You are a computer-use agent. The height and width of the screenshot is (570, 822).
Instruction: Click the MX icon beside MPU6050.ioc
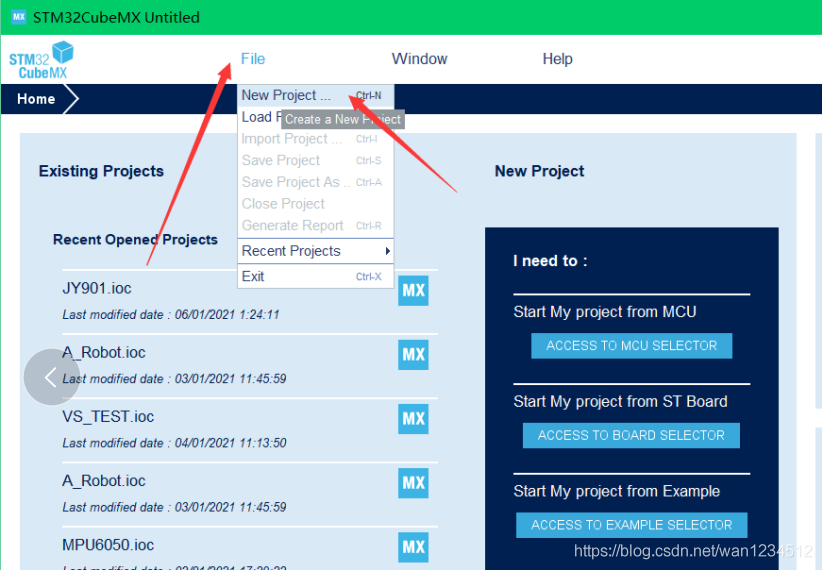[413, 547]
